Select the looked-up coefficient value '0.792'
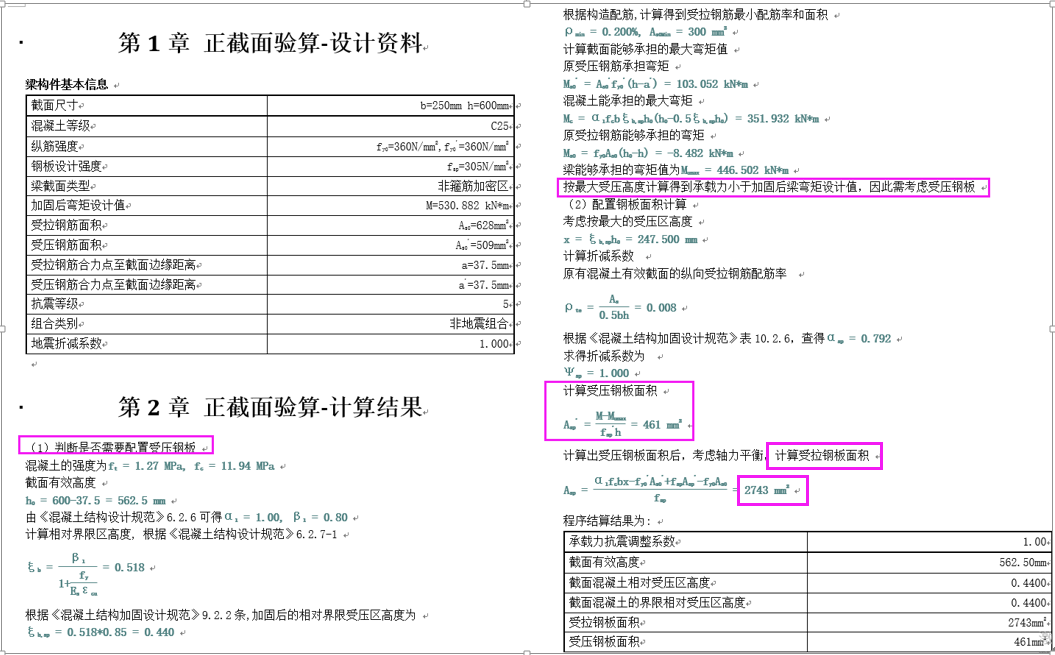This screenshot has width=1055, height=655. tap(876, 339)
